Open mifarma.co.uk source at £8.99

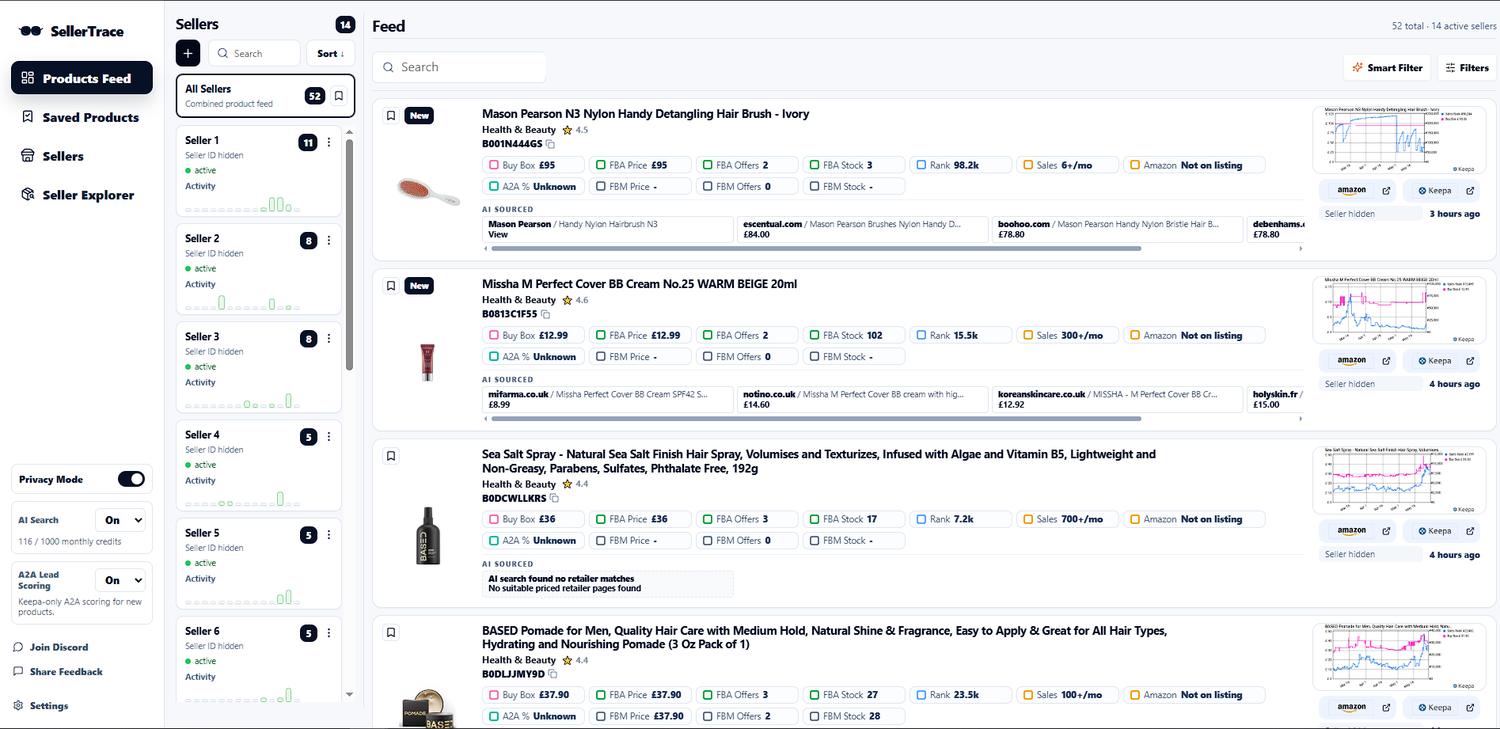pos(608,399)
